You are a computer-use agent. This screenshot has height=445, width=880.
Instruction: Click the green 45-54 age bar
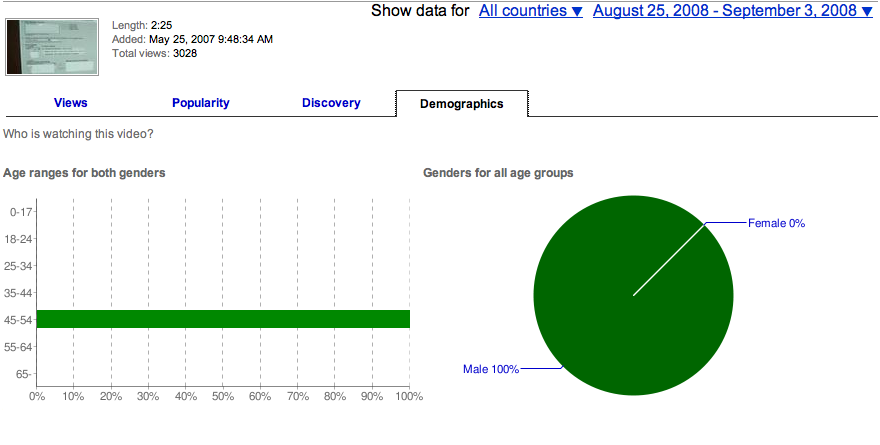(x=223, y=319)
